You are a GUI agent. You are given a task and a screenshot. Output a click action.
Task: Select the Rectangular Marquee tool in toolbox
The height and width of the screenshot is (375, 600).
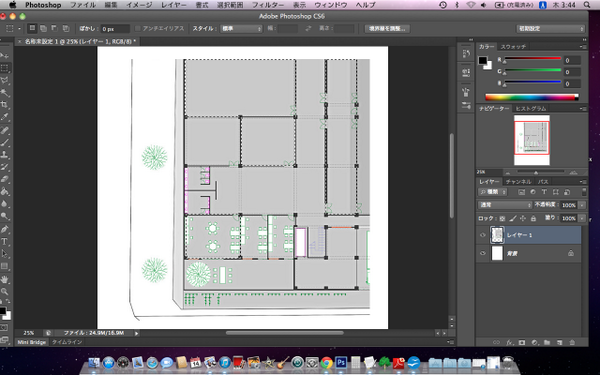coord(4,68)
